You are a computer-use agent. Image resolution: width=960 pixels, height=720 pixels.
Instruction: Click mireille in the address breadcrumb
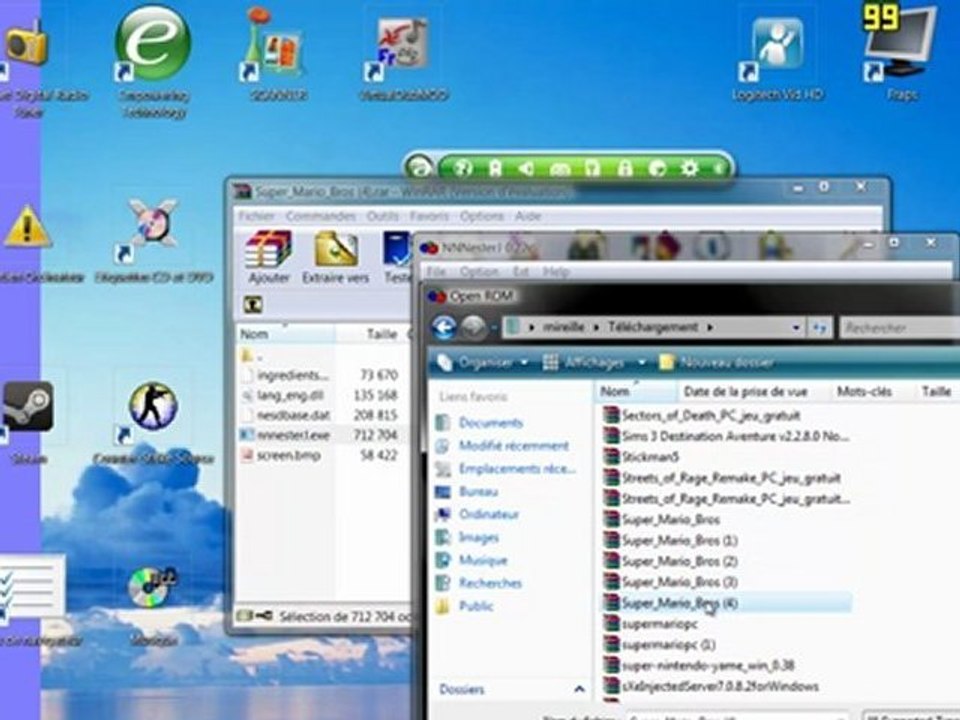564,328
